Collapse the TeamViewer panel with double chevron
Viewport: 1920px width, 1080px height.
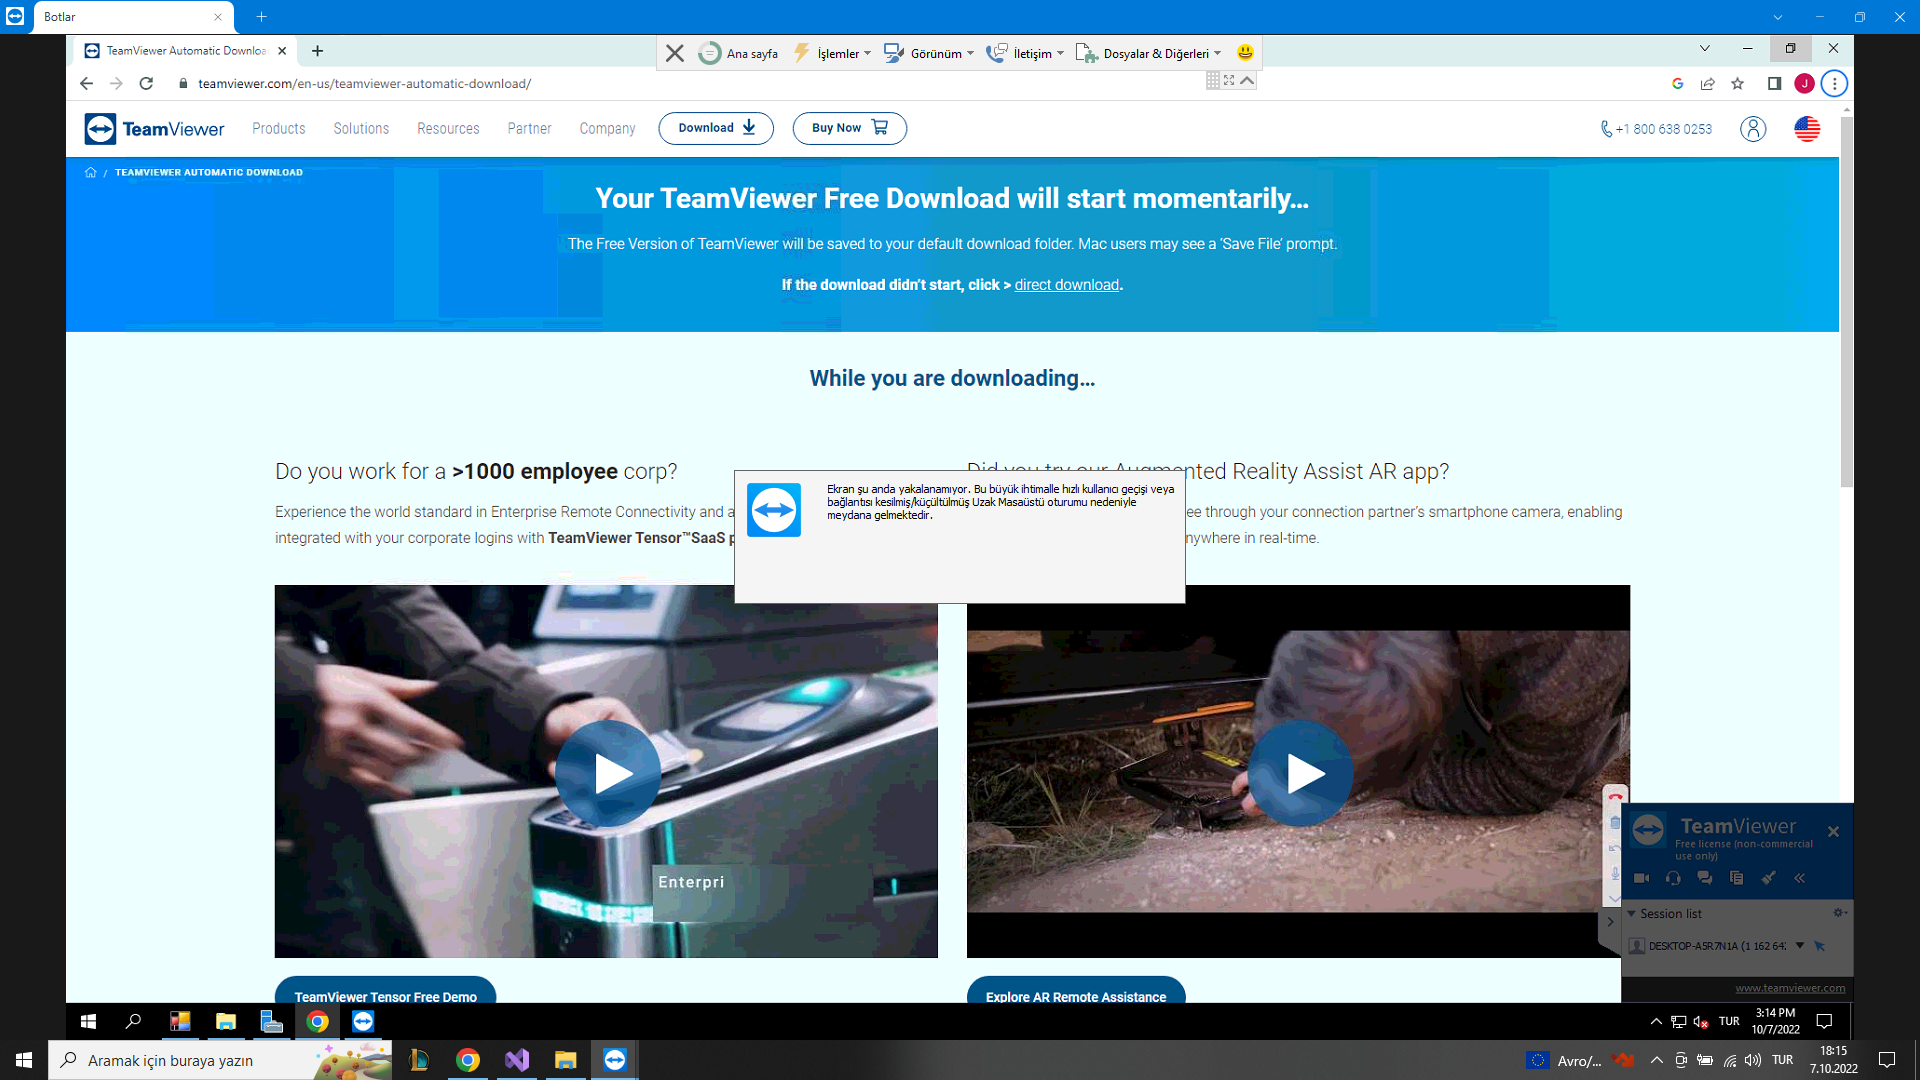[x=1800, y=878]
